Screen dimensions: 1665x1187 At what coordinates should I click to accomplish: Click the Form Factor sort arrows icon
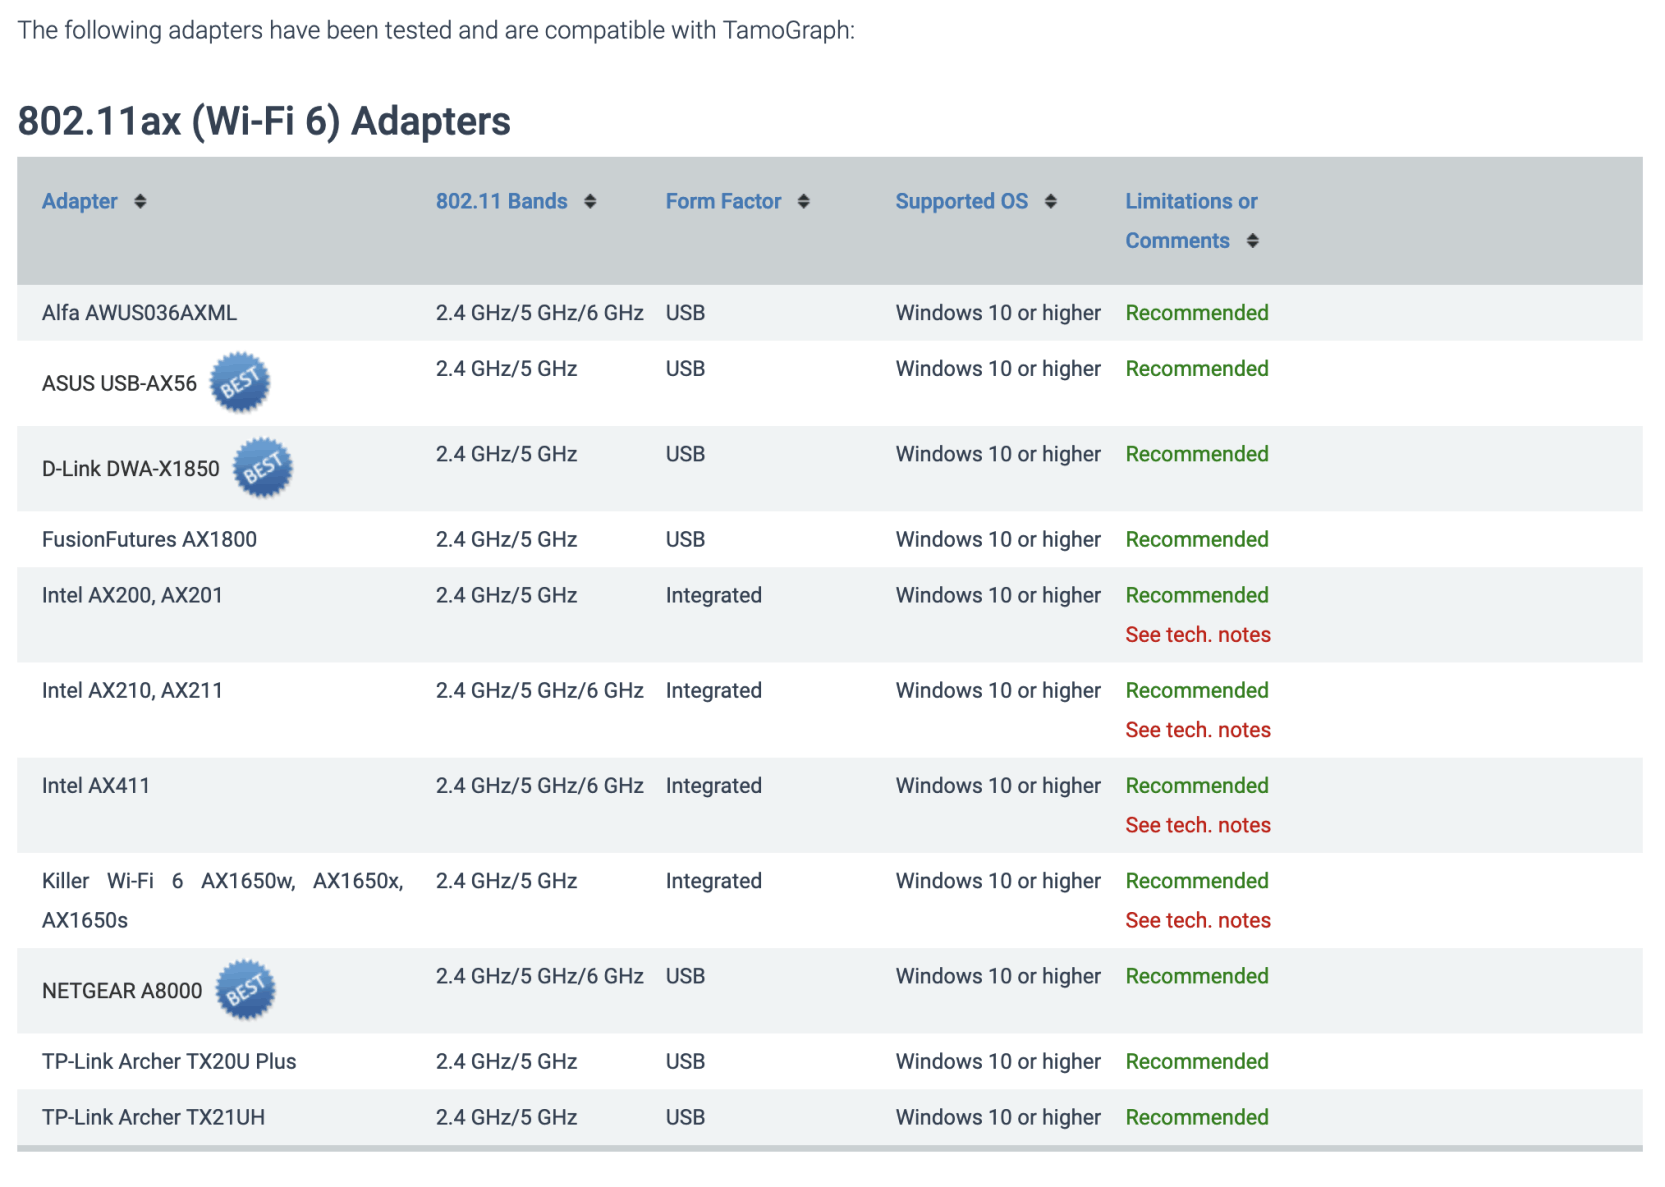pos(803,202)
